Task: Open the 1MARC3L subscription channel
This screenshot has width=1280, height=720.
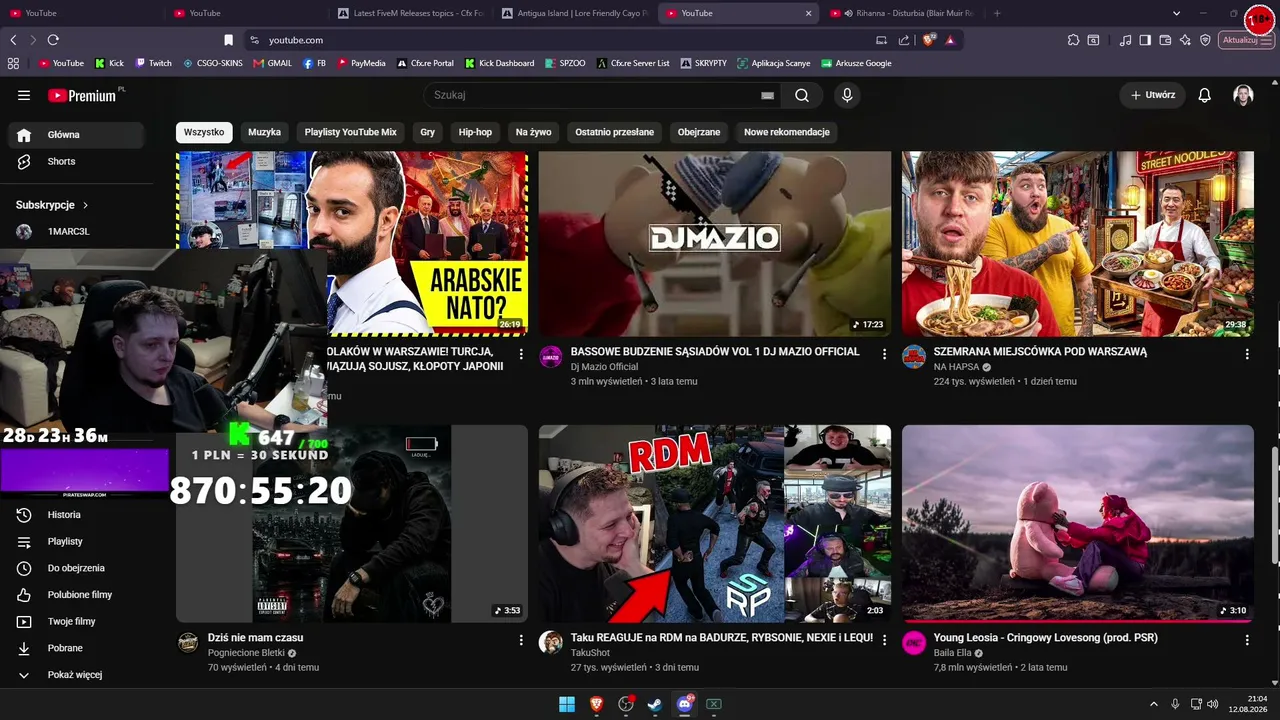Action: coord(76,232)
